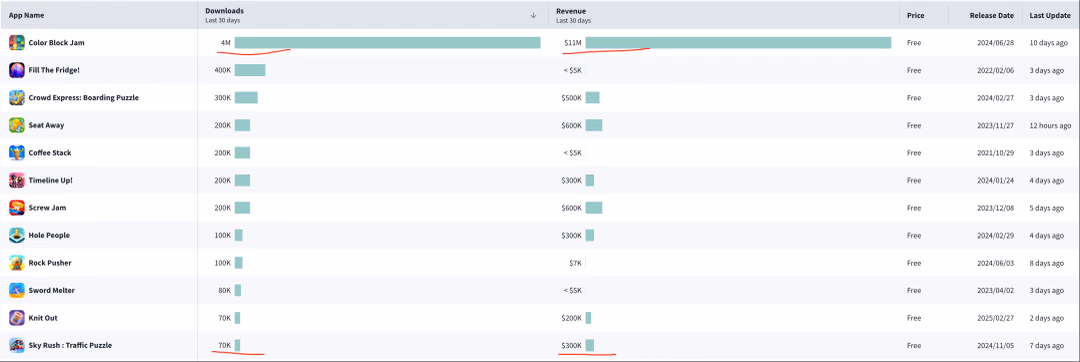Open the Sky Rush : Traffic Puzzle icon

click(x=17, y=345)
